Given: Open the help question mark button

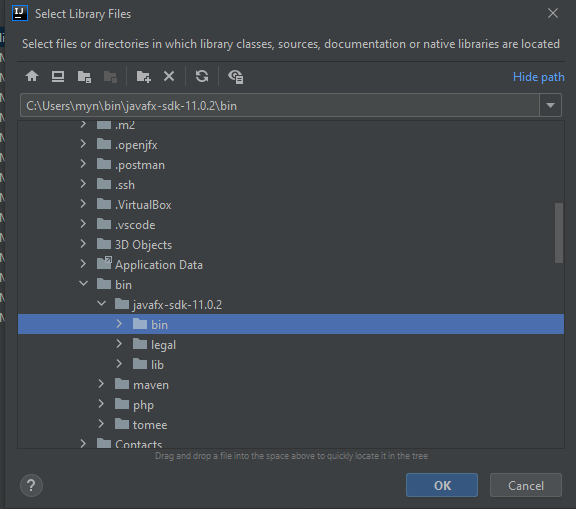Looking at the screenshot, I should (31, 485).
